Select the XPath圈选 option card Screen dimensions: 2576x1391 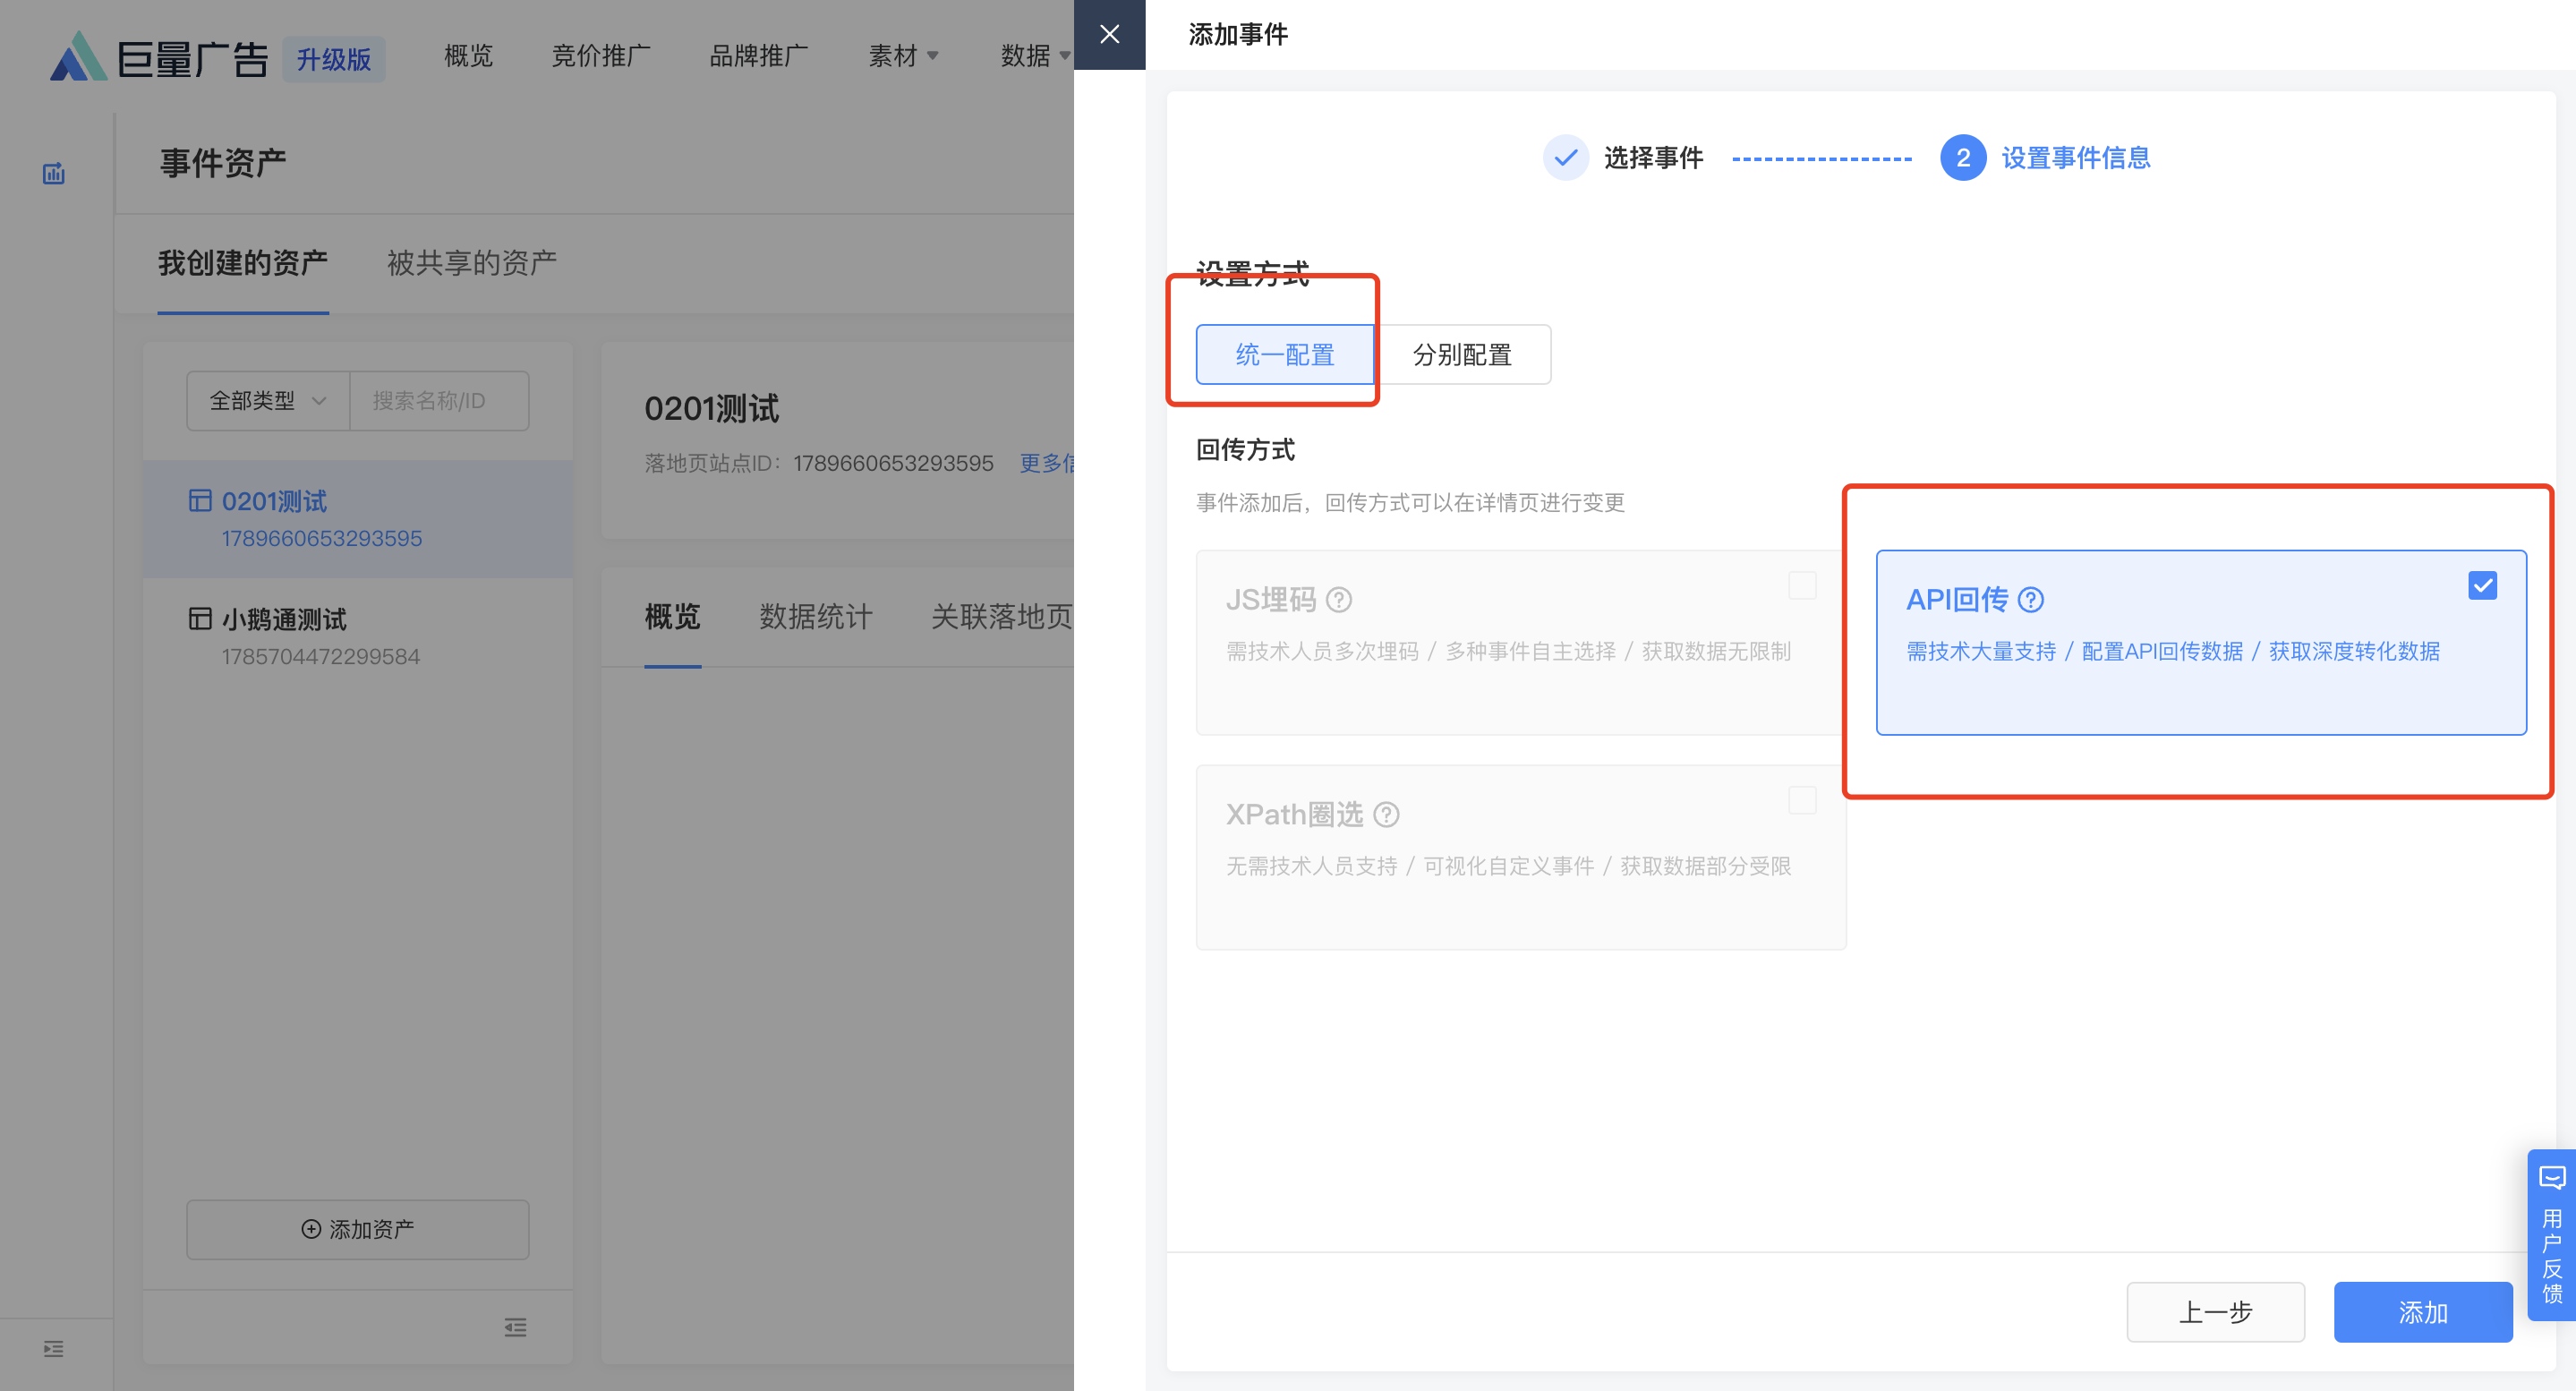coord(1521,857)
